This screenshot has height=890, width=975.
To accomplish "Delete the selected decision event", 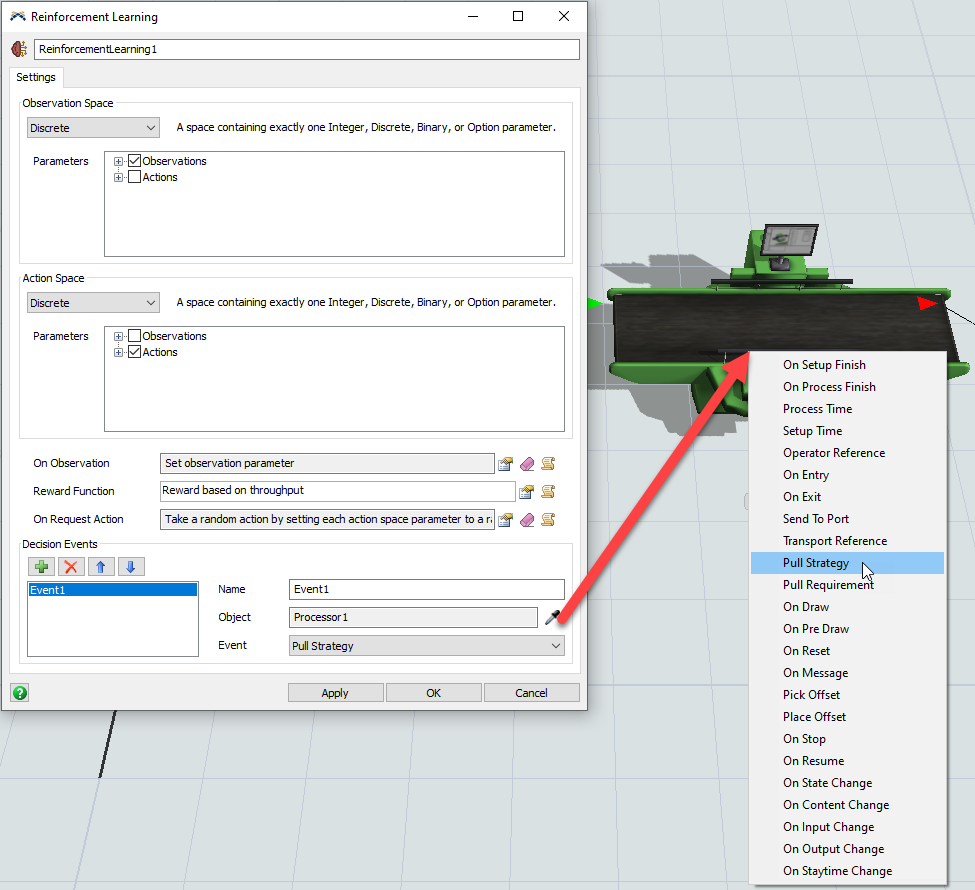I will pos(71,567).
